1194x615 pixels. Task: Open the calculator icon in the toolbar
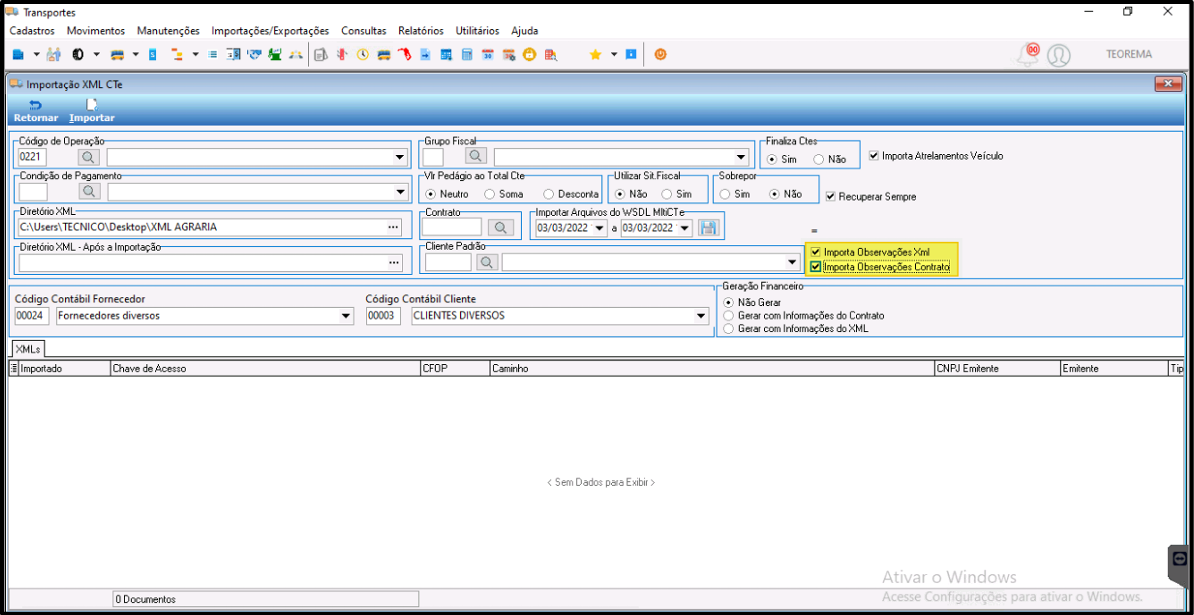coord(467,55)
